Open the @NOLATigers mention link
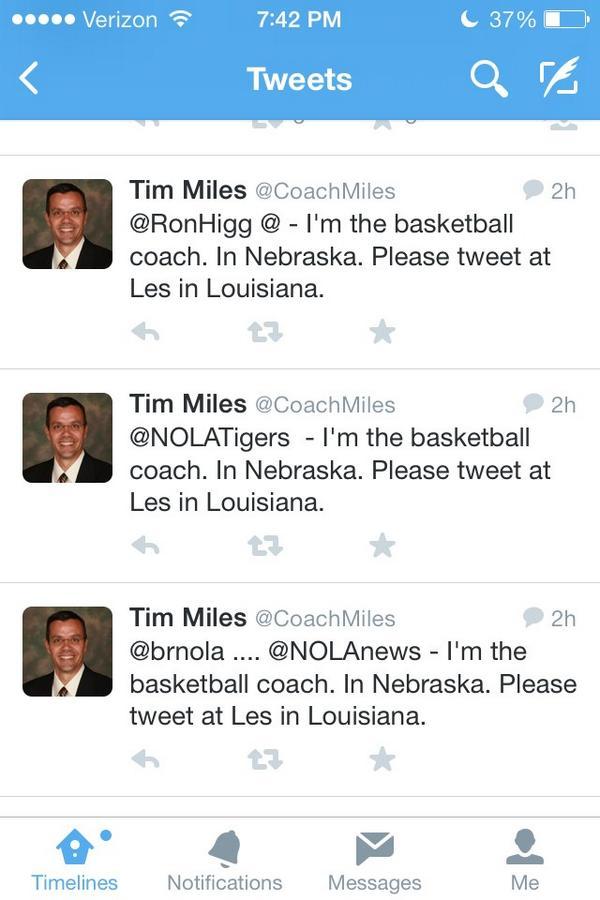The width and height of the screenshot is (600, 900). pyautogui.click(x=210, y=438)
